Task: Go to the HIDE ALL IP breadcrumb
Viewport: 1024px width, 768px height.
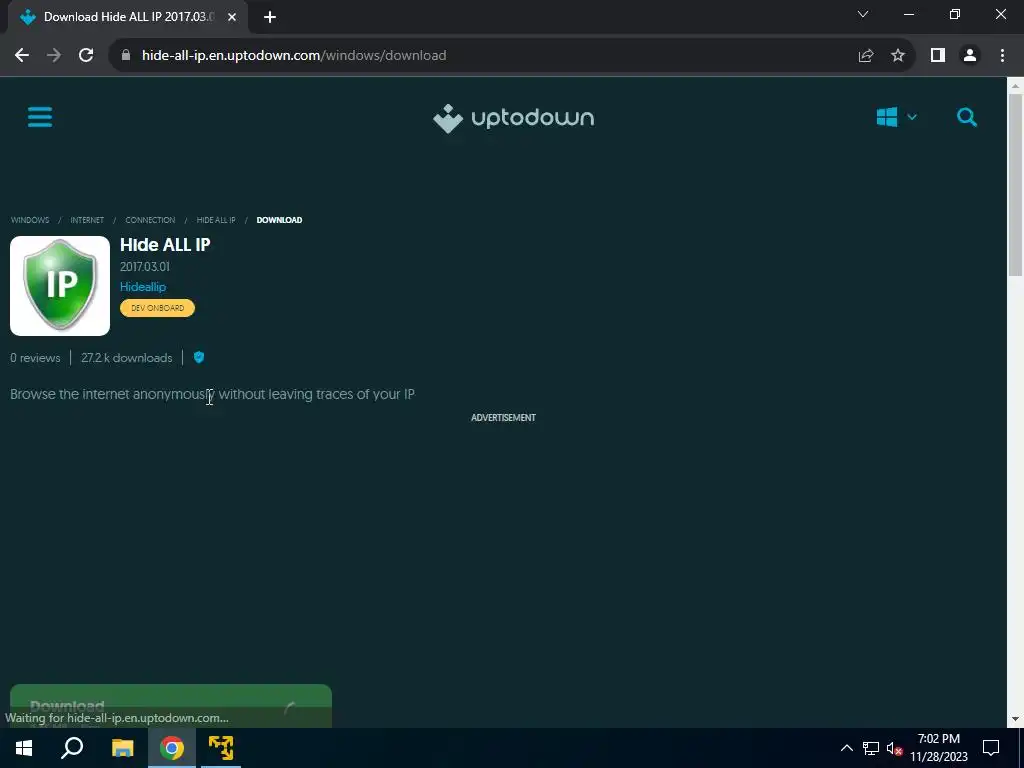Action: click(x=216, y=220)
